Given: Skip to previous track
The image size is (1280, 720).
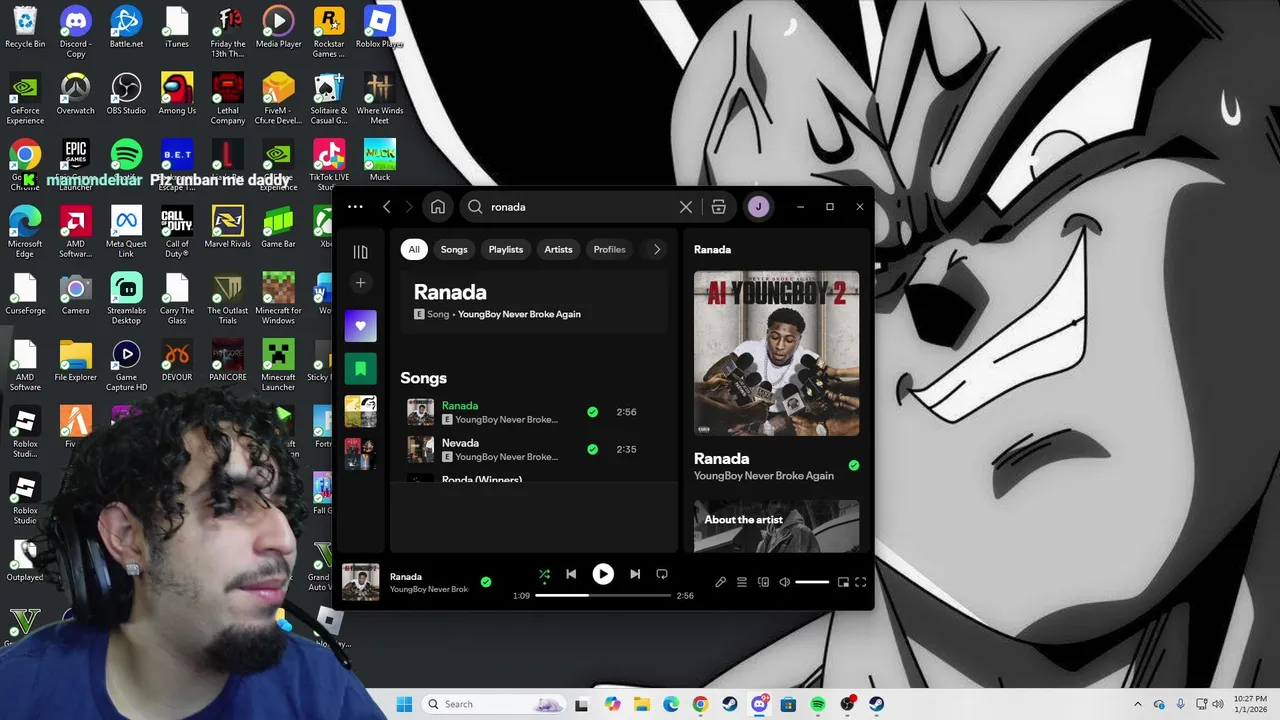Looking at the screenshot, I should pos(571,574).
